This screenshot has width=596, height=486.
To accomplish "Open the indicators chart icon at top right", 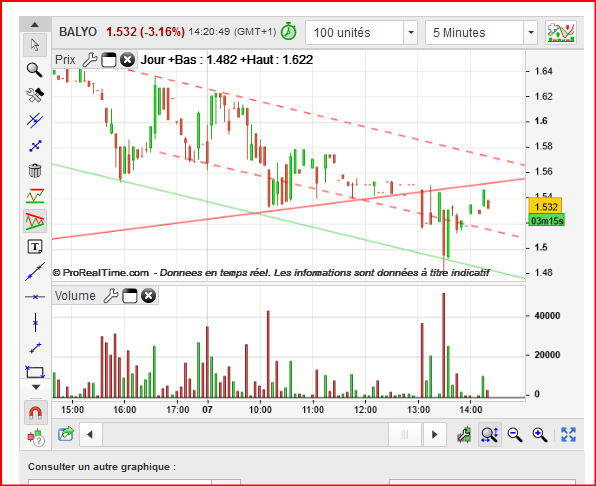I will pyautogui.click(x=561, y=33).
